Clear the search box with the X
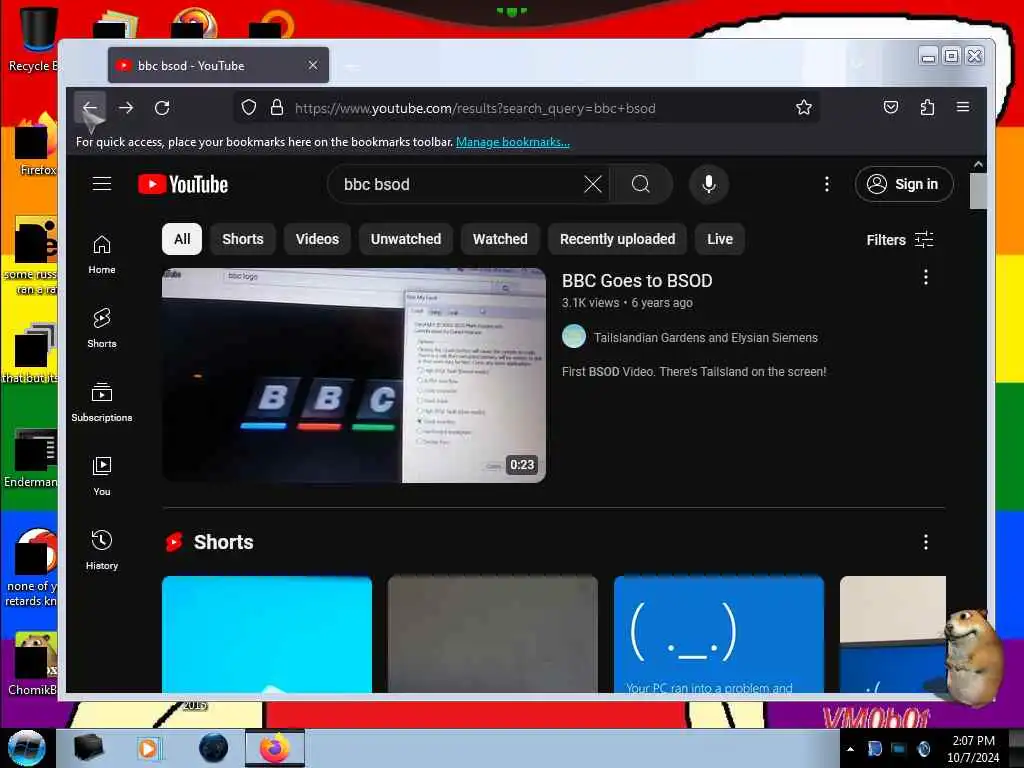 pyautogui.click(x=593, y=184)
